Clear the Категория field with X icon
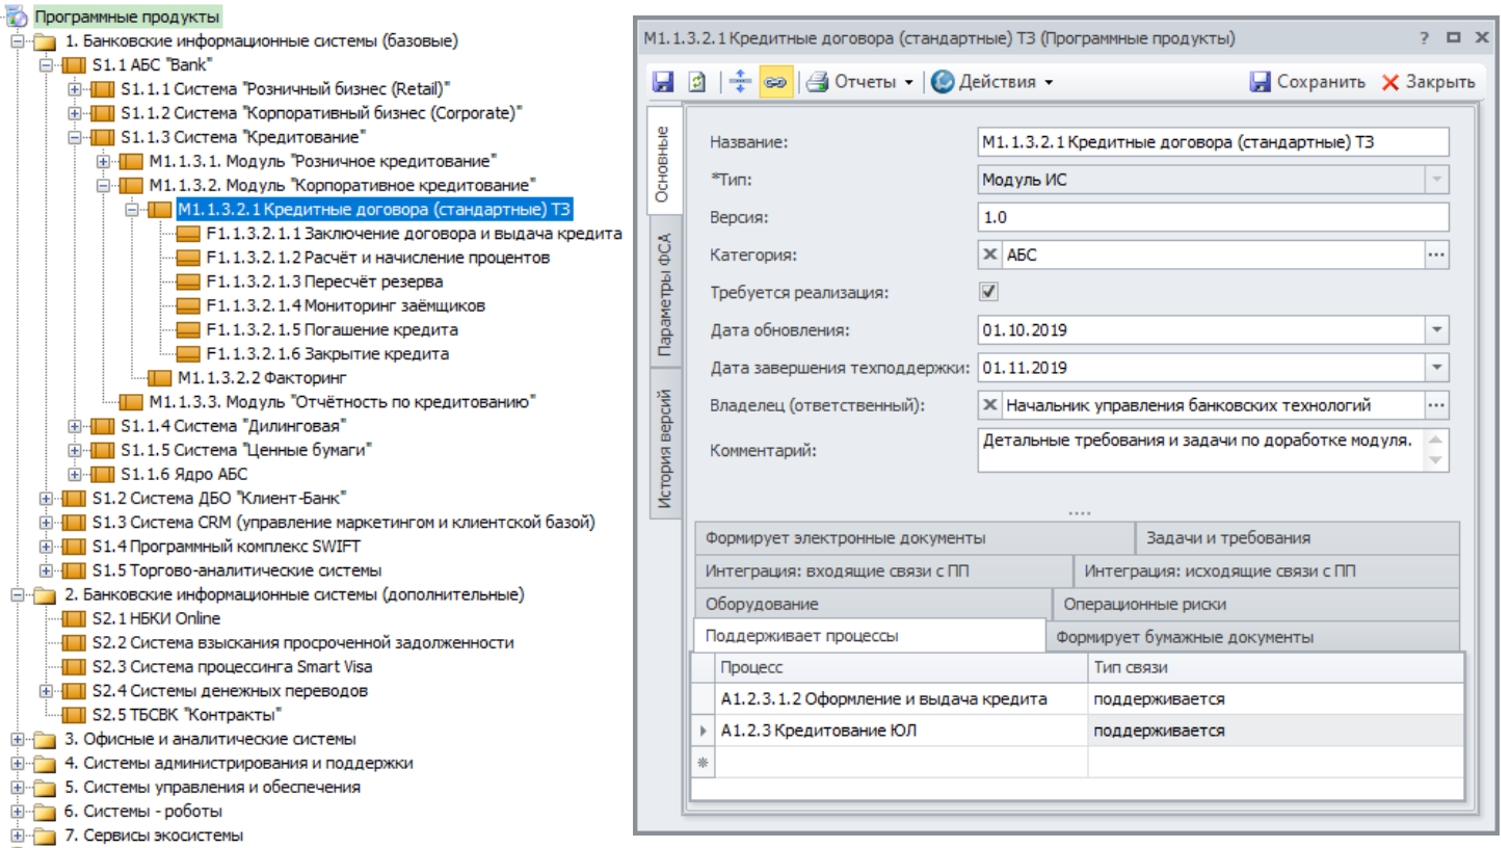 click(990, 255)
